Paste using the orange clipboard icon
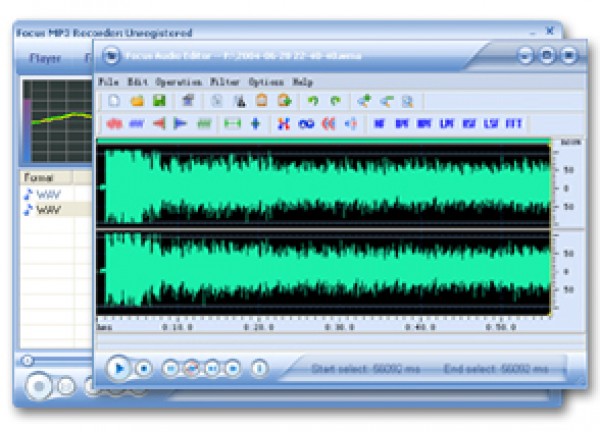 point(262,101)
